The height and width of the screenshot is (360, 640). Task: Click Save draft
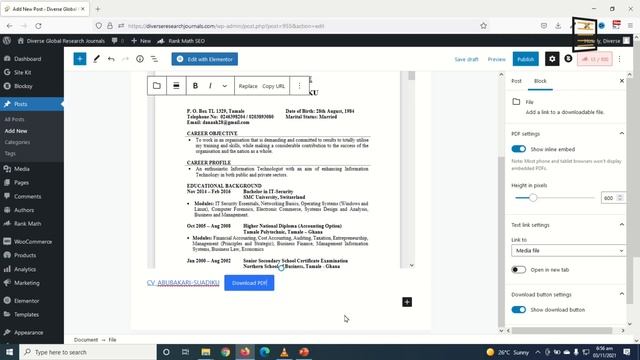pyautogui.click(x=466, y=59)
